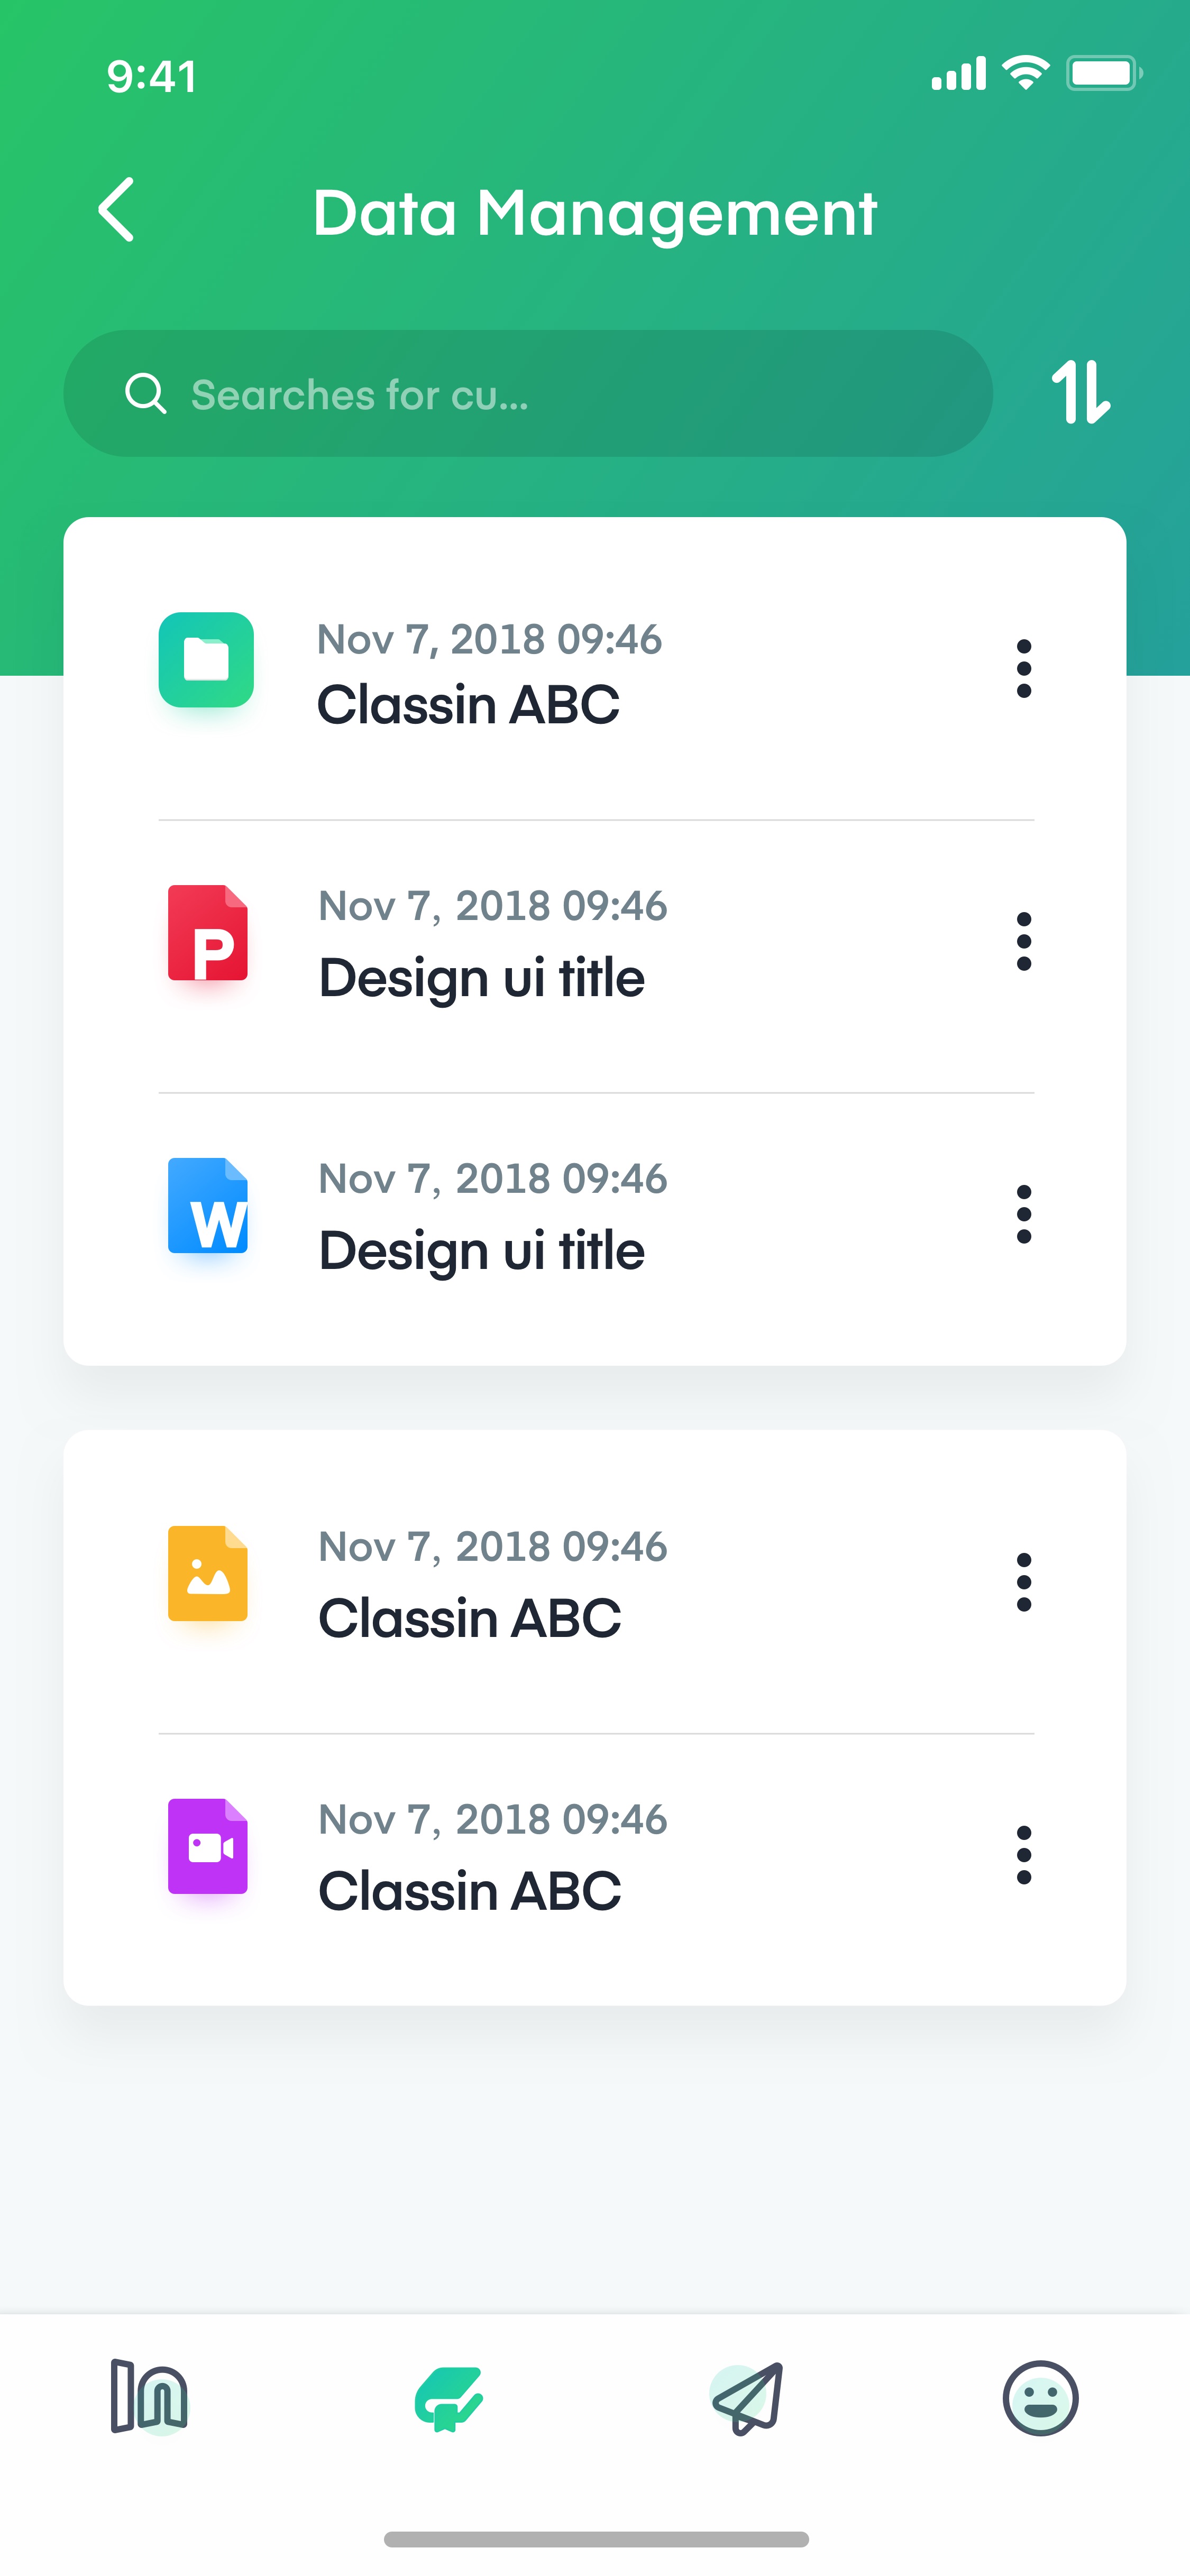
Task: Click the Searches for cu... input field
Action: (528, 394)
